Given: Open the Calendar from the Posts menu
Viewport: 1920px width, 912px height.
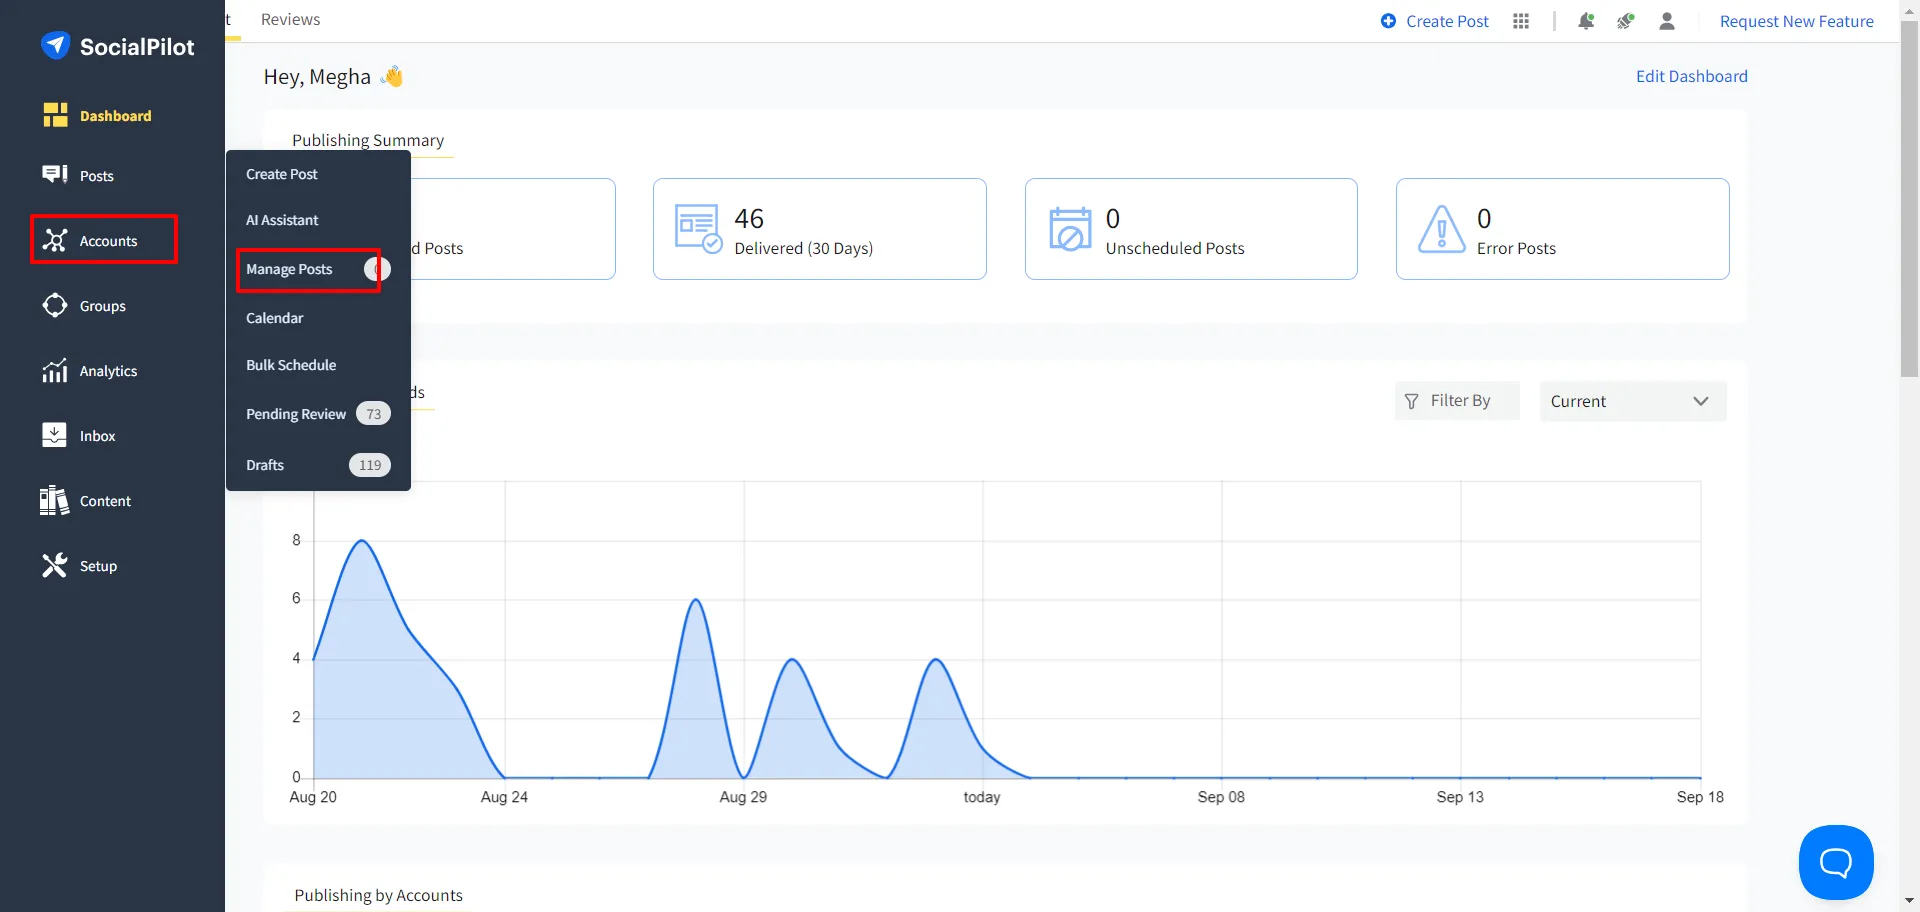Looking at the screenshot, I should [x=274, y=318].
